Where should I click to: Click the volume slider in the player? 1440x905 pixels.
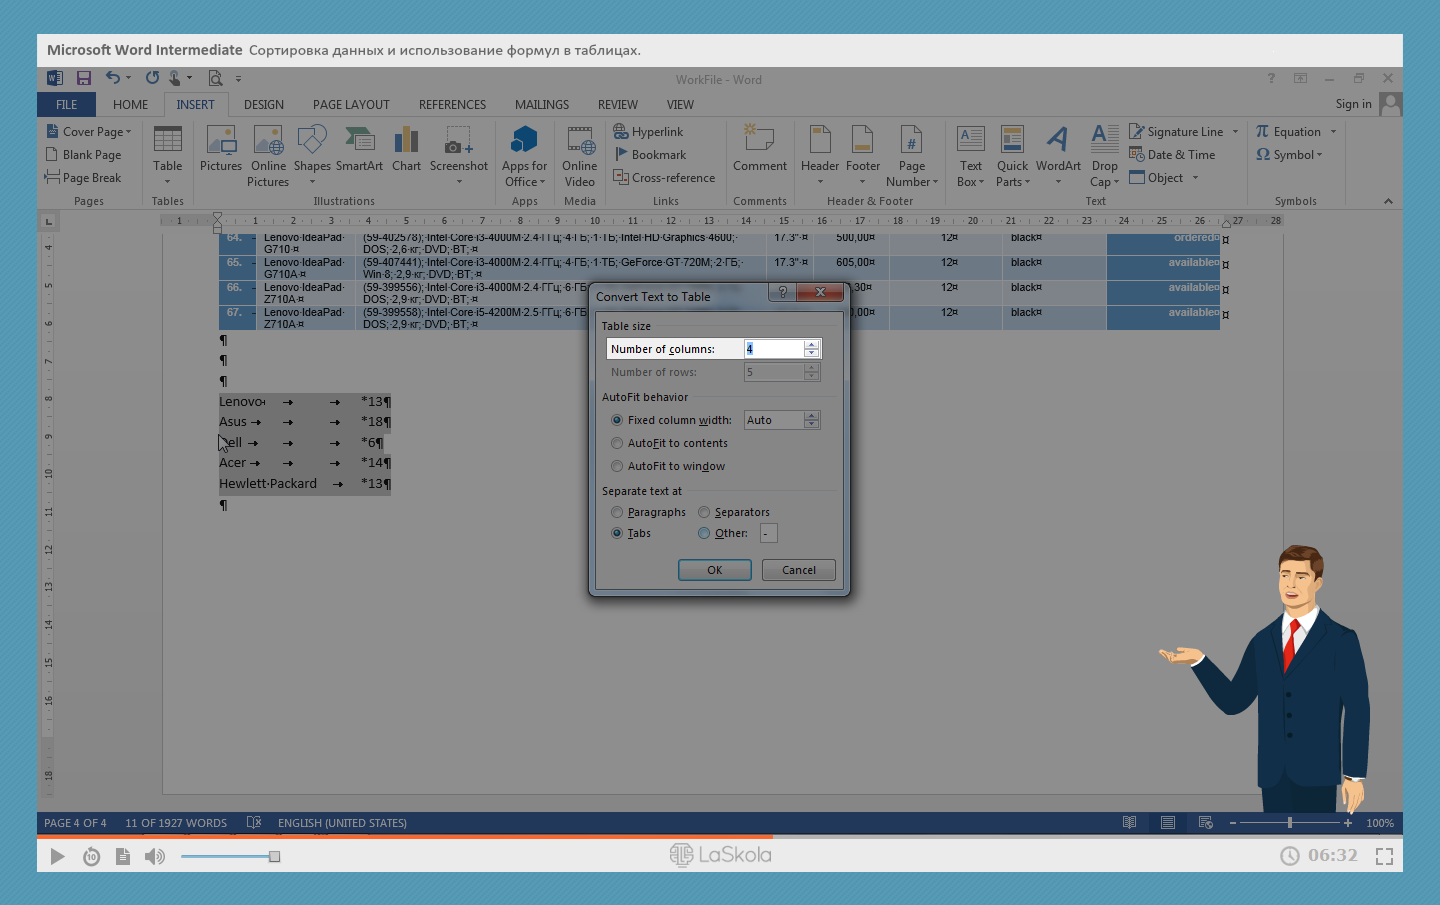pyautogui.click(x=228, y=856)
